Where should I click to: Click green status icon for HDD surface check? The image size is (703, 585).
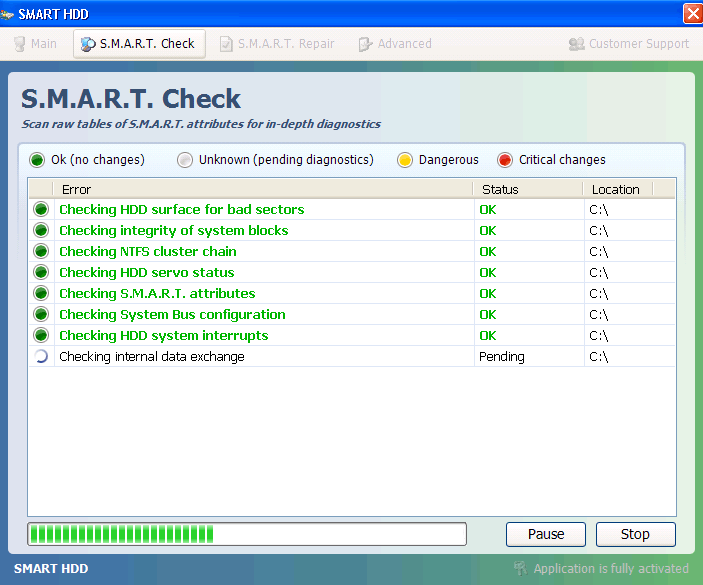(x=41, y=210)
